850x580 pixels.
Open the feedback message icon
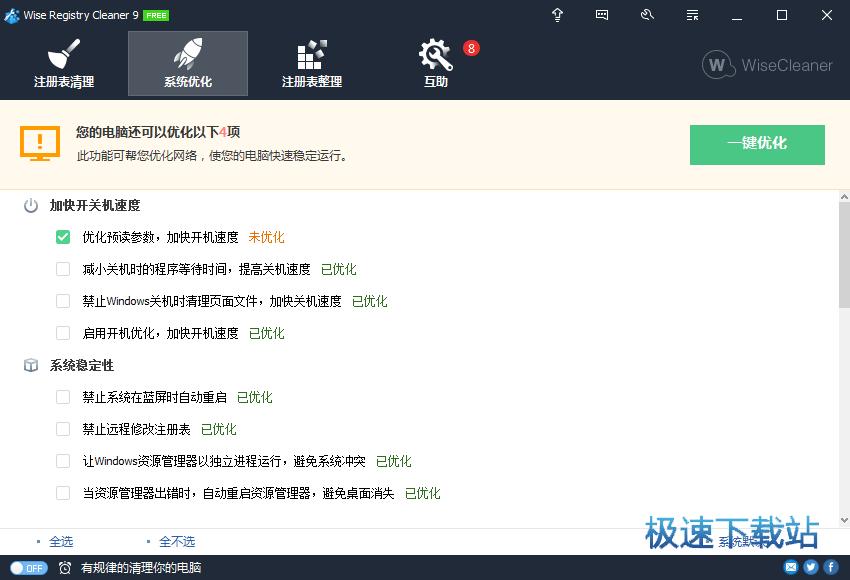602,15
